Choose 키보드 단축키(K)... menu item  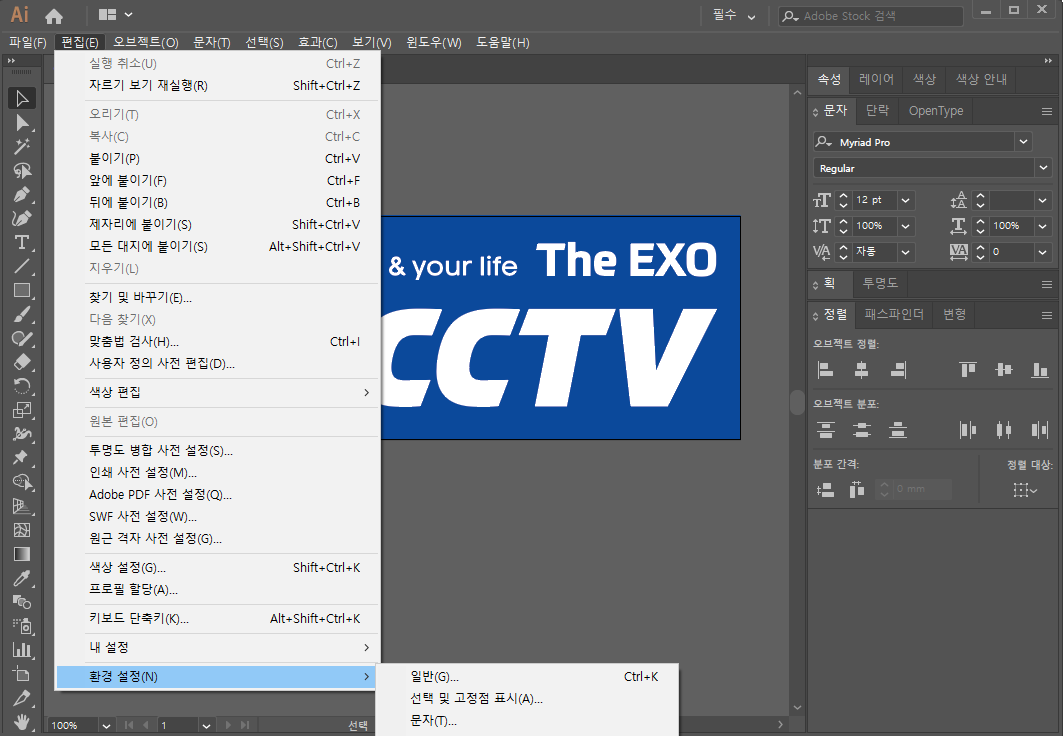pos(217,618)
